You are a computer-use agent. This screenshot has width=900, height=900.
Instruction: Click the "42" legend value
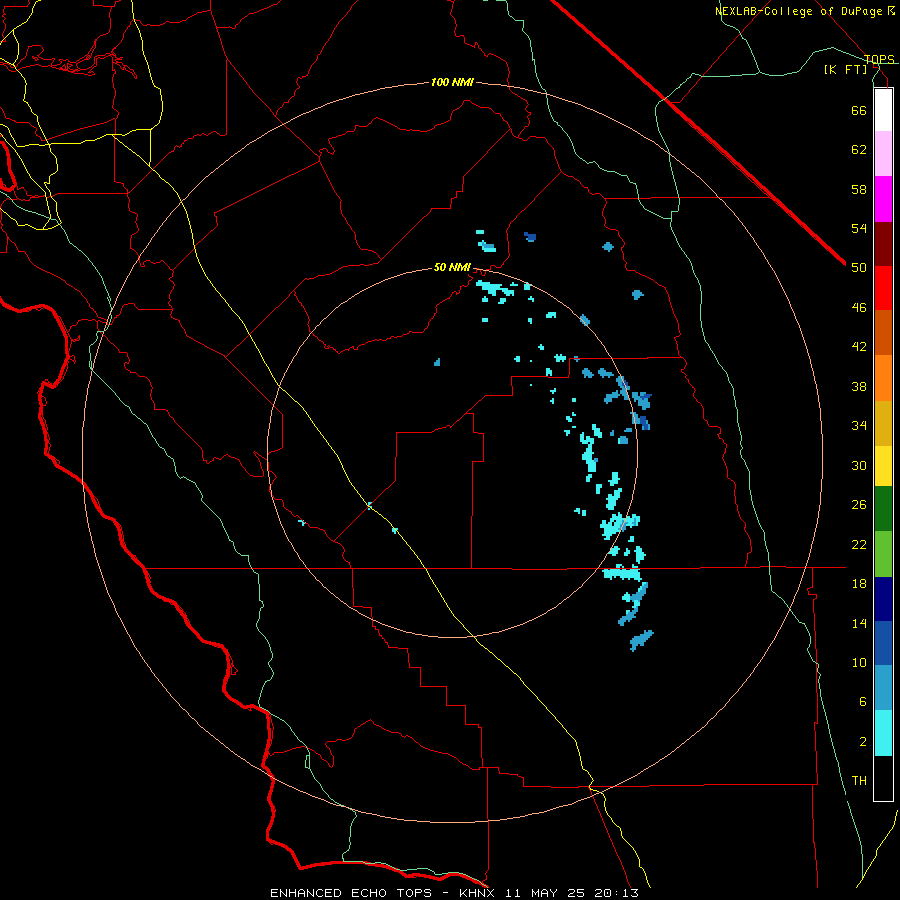click(x=859, y=347)
